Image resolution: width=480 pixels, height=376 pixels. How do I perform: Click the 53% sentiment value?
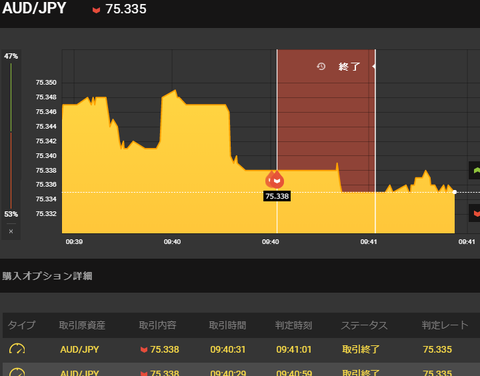11,214
